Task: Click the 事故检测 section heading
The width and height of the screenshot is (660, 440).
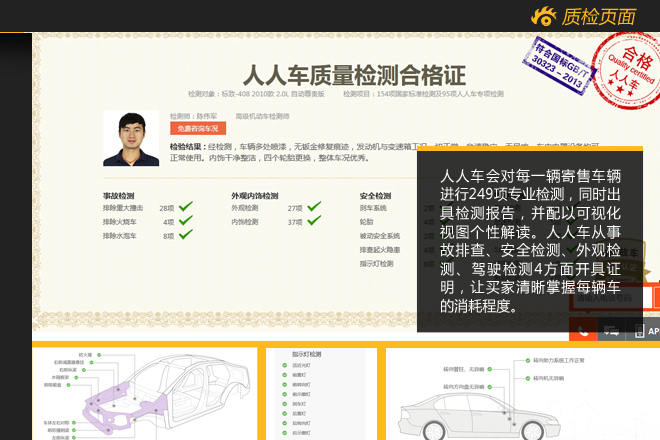Action: (118, 196)
